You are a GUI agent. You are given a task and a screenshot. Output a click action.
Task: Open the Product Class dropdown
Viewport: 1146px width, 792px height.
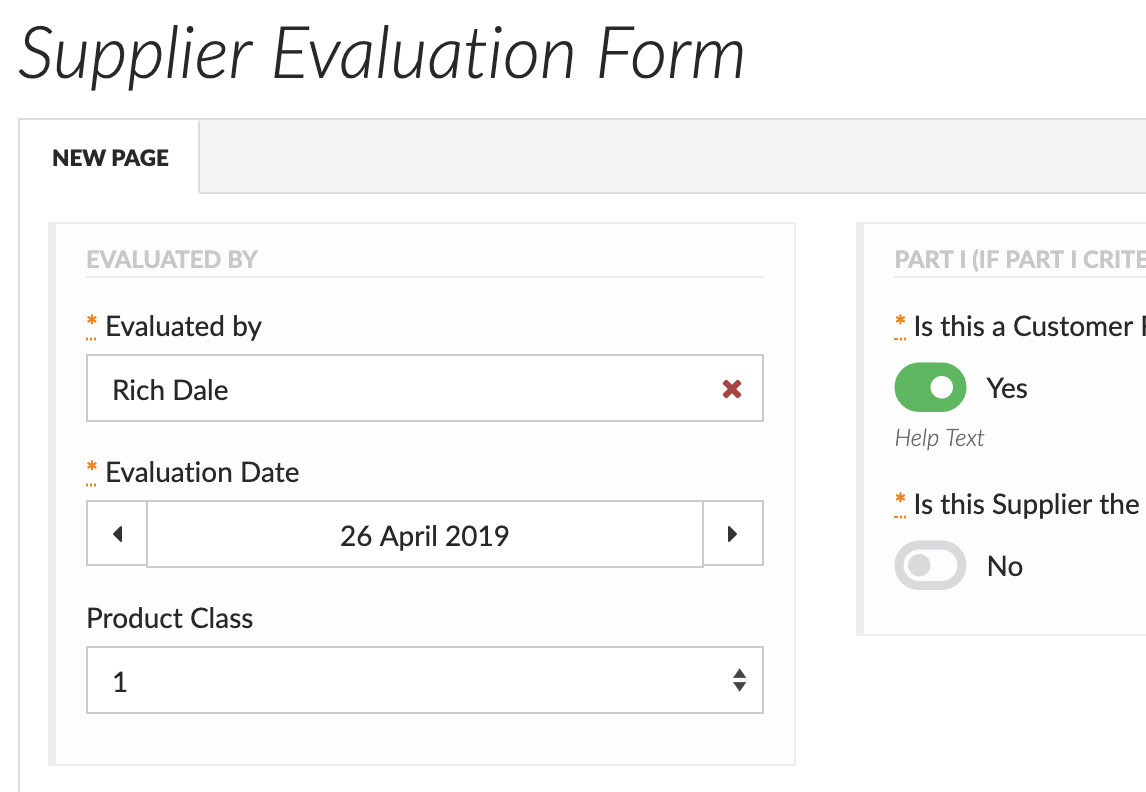[x=424, y=681]
